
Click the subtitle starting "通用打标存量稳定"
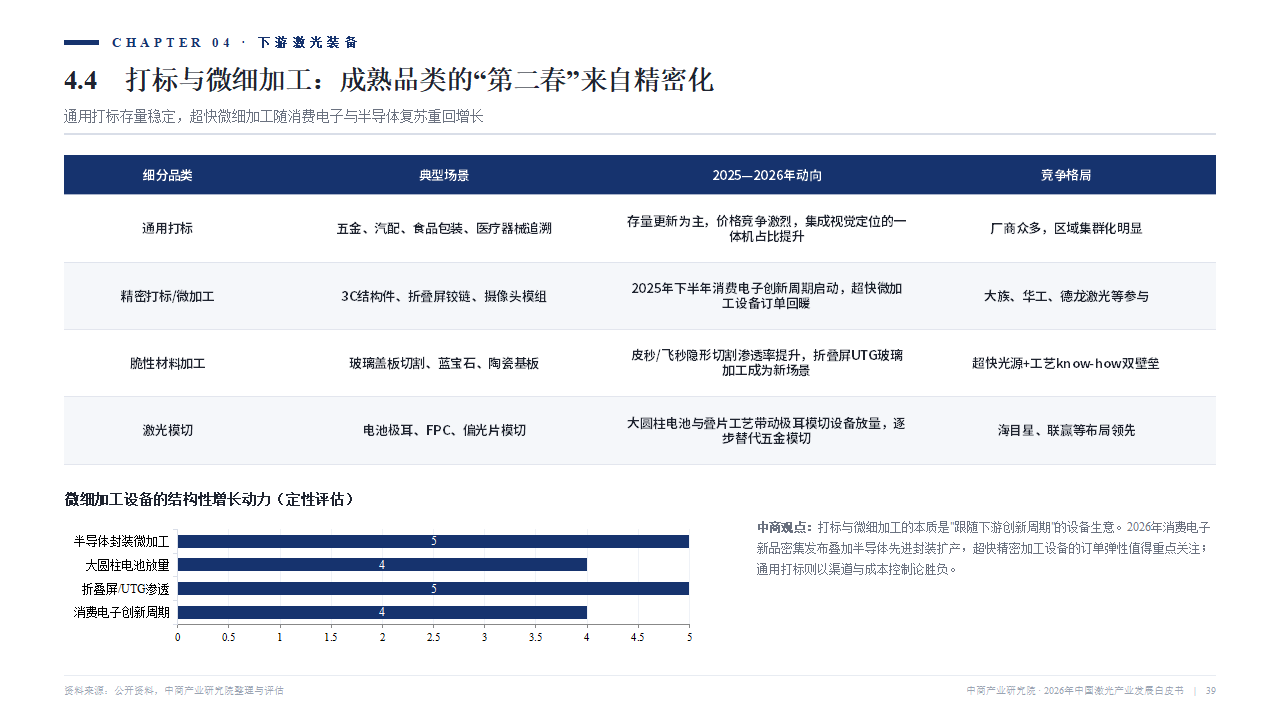(273, 117)
